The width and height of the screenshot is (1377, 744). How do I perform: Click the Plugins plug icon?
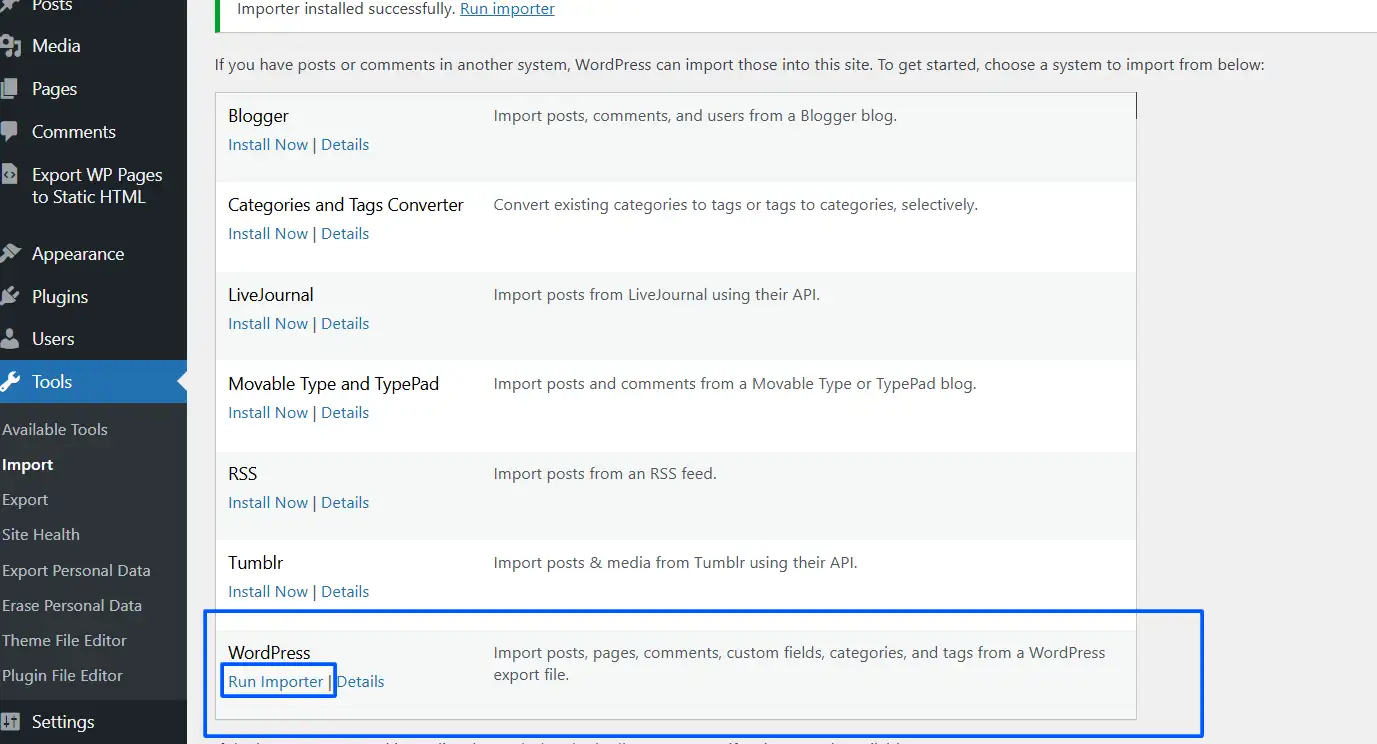click(x=10, y=297)
